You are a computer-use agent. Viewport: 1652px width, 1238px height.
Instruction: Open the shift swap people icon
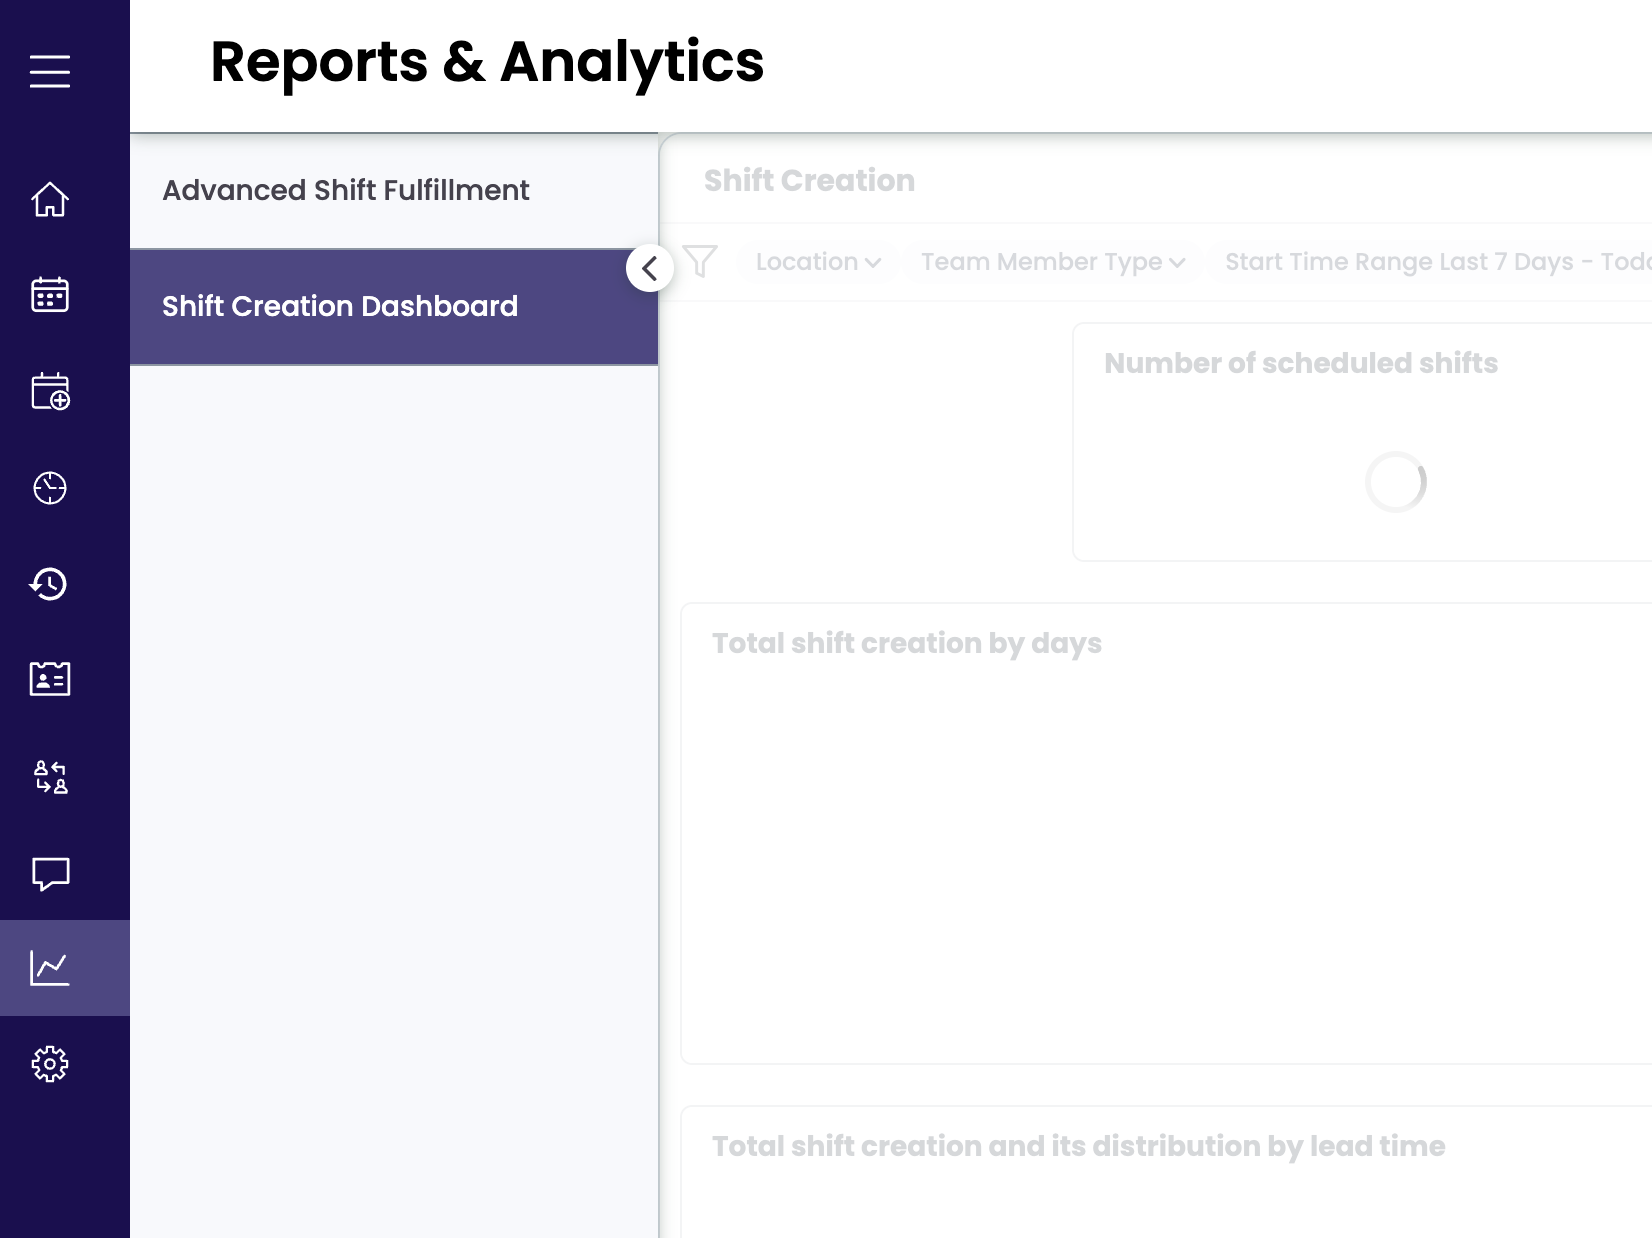coord(50,776)
